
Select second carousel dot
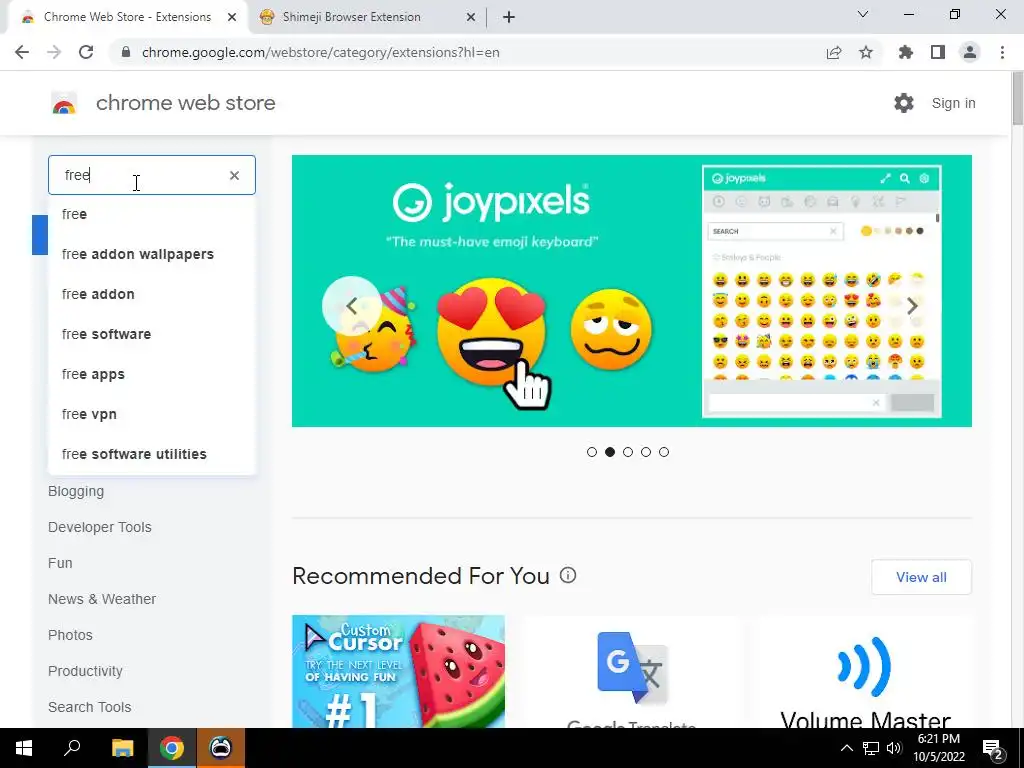coord(610,452)
